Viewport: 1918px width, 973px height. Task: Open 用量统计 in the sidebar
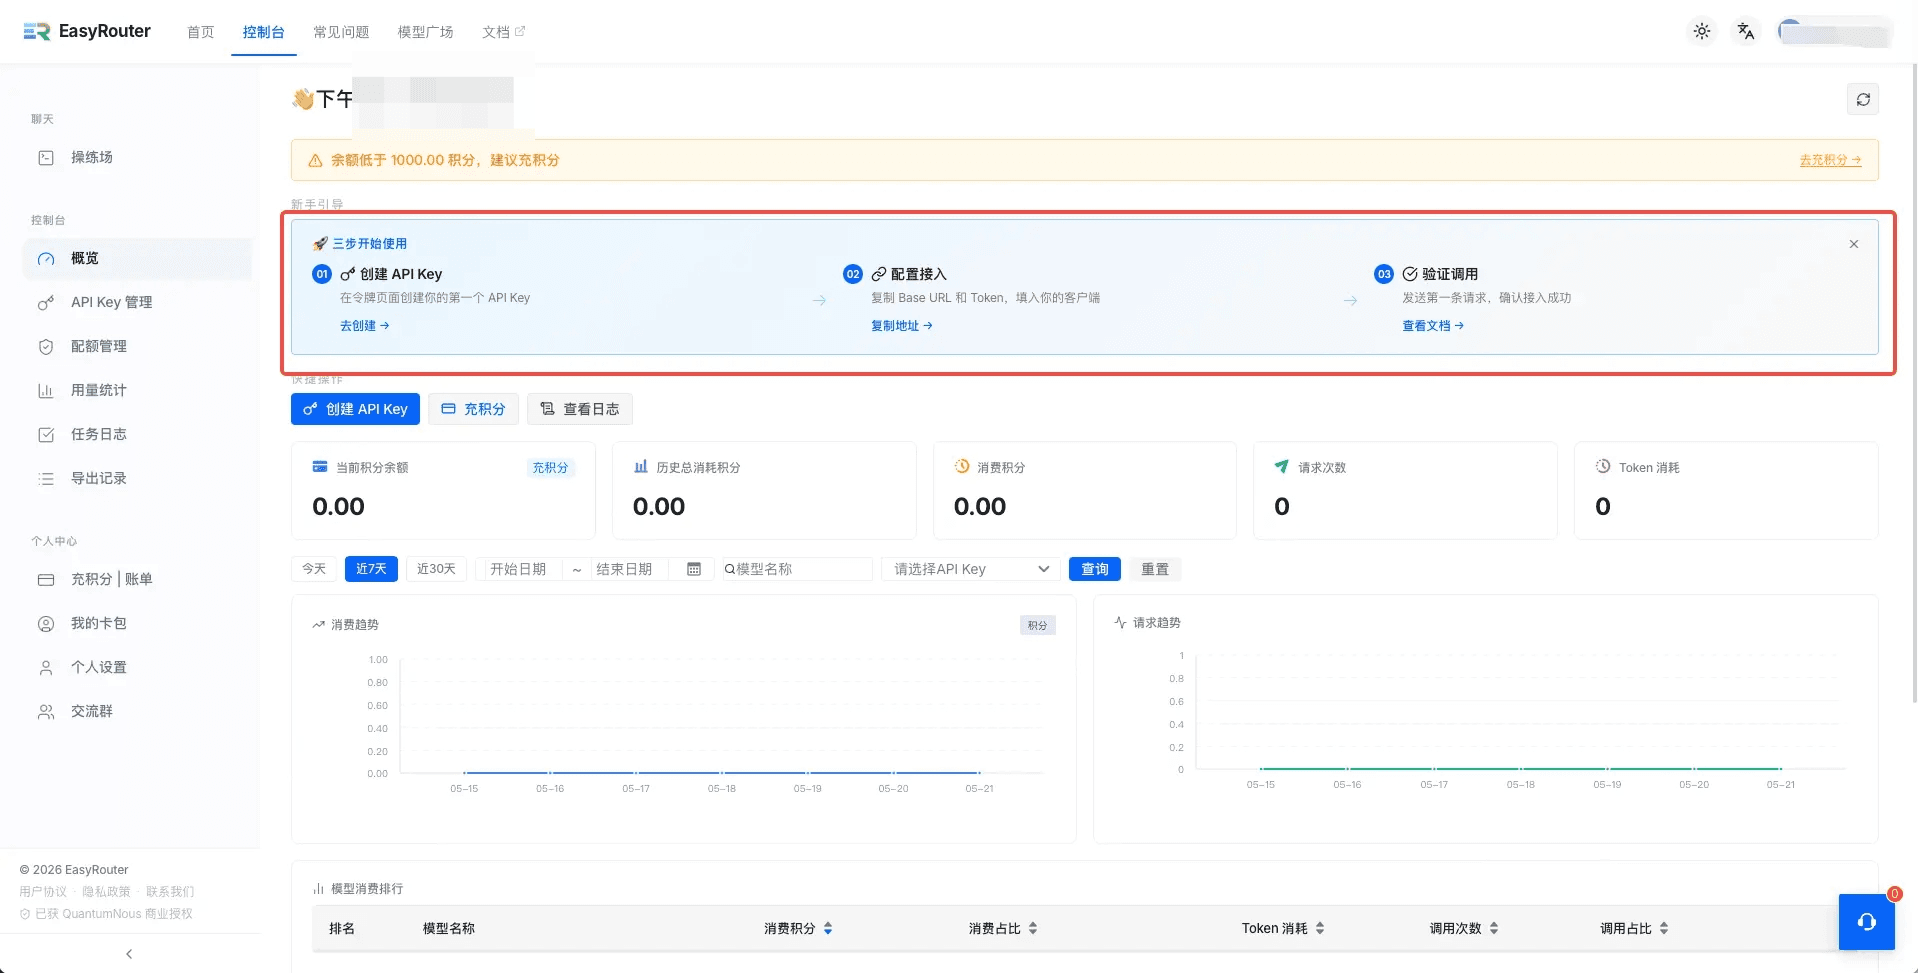pos(137,391)
